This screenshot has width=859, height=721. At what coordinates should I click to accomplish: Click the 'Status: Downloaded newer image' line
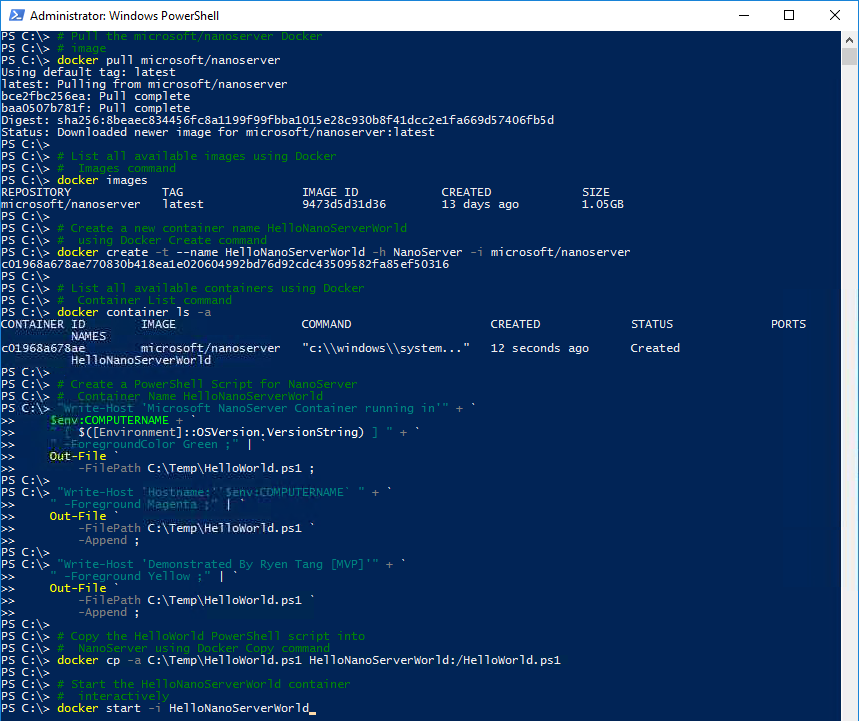coord(217,133)
